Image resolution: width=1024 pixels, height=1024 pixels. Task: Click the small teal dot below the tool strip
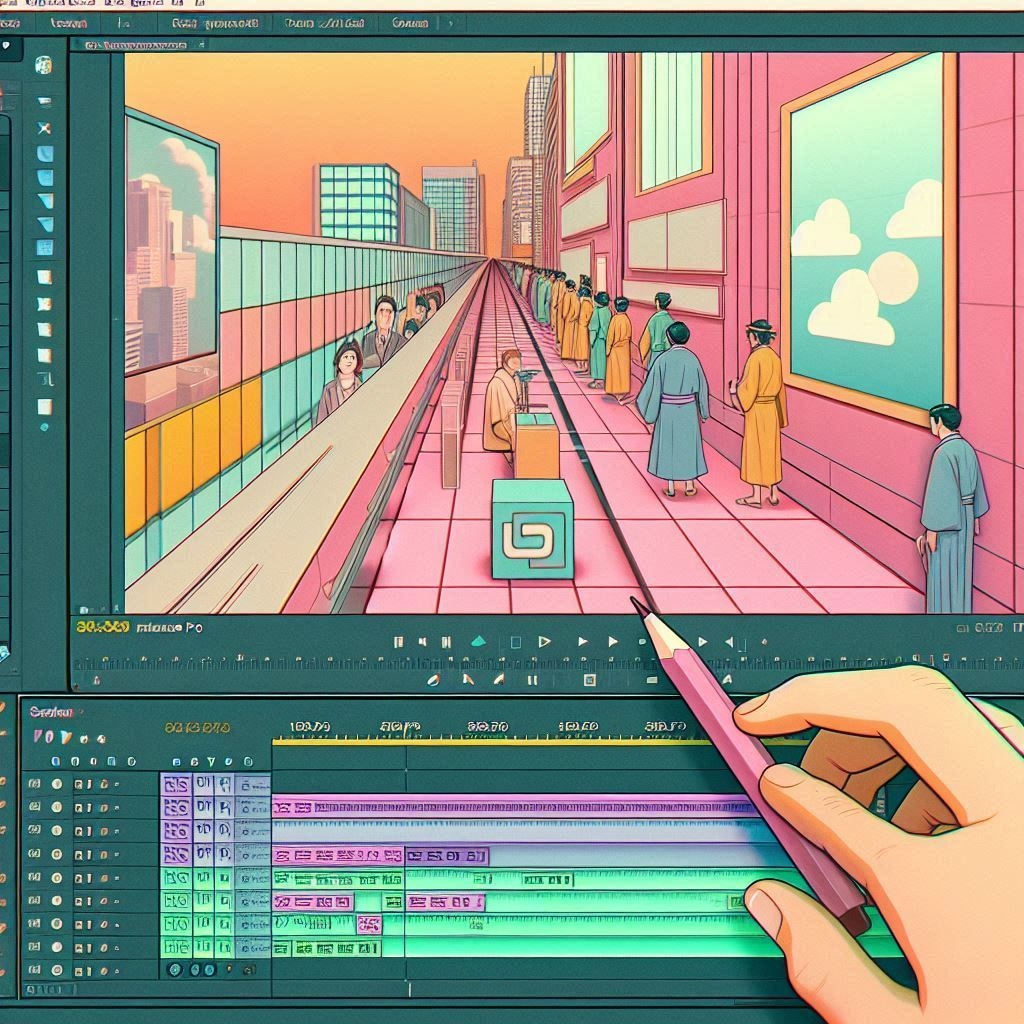44,427
